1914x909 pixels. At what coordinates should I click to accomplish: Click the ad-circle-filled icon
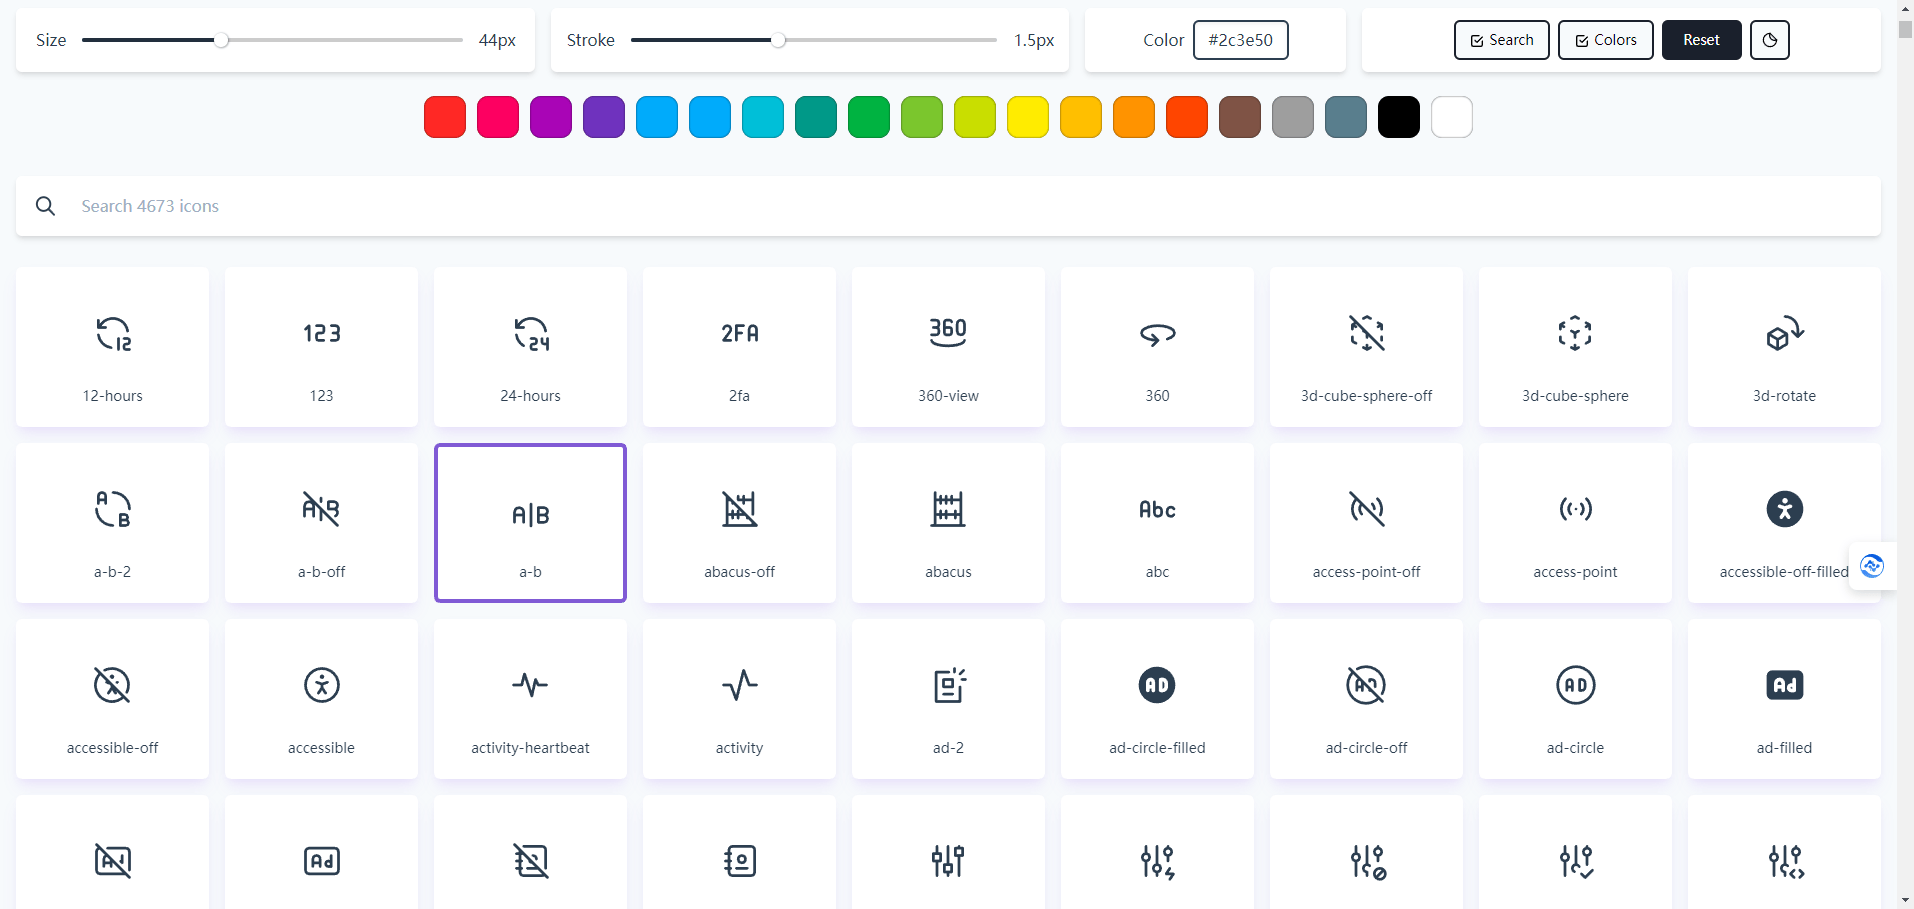point(1156,699)
